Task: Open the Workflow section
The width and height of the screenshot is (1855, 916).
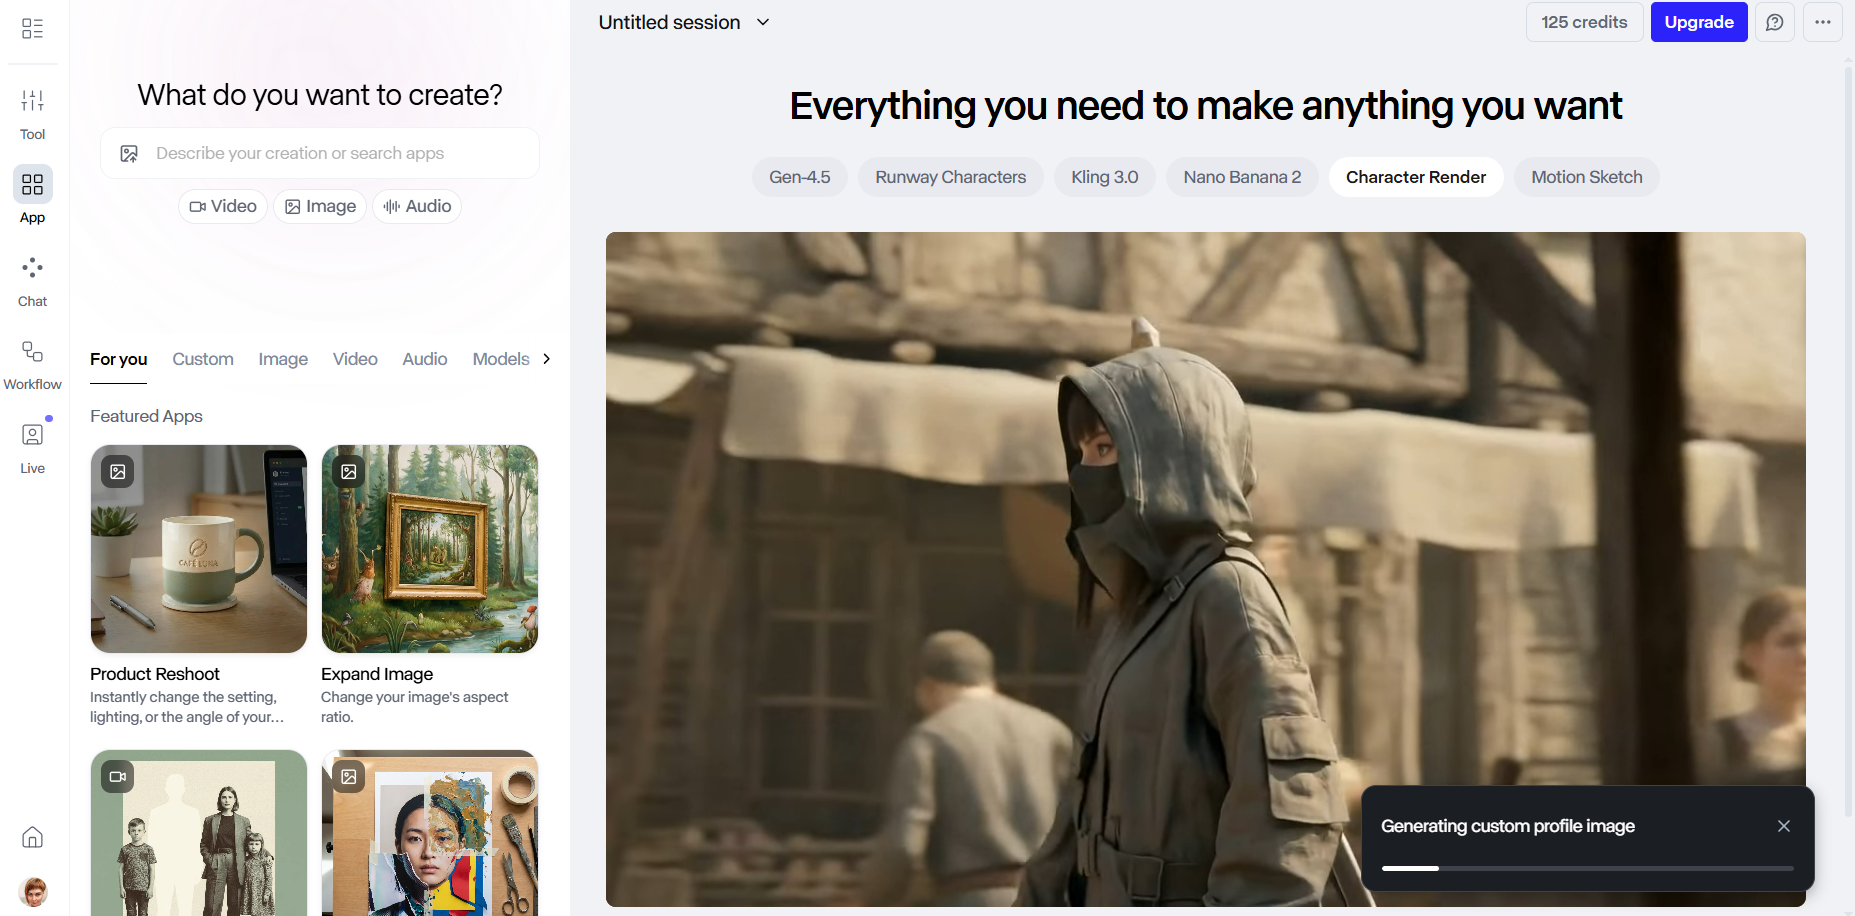Action: tap(32, 364)
